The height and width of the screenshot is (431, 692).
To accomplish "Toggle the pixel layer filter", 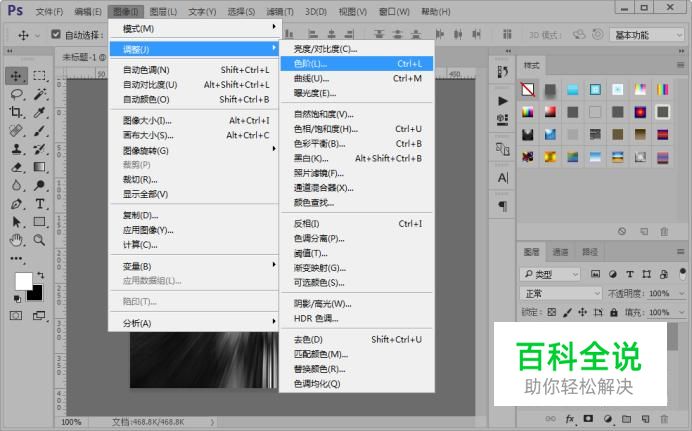I will (595, 274).
